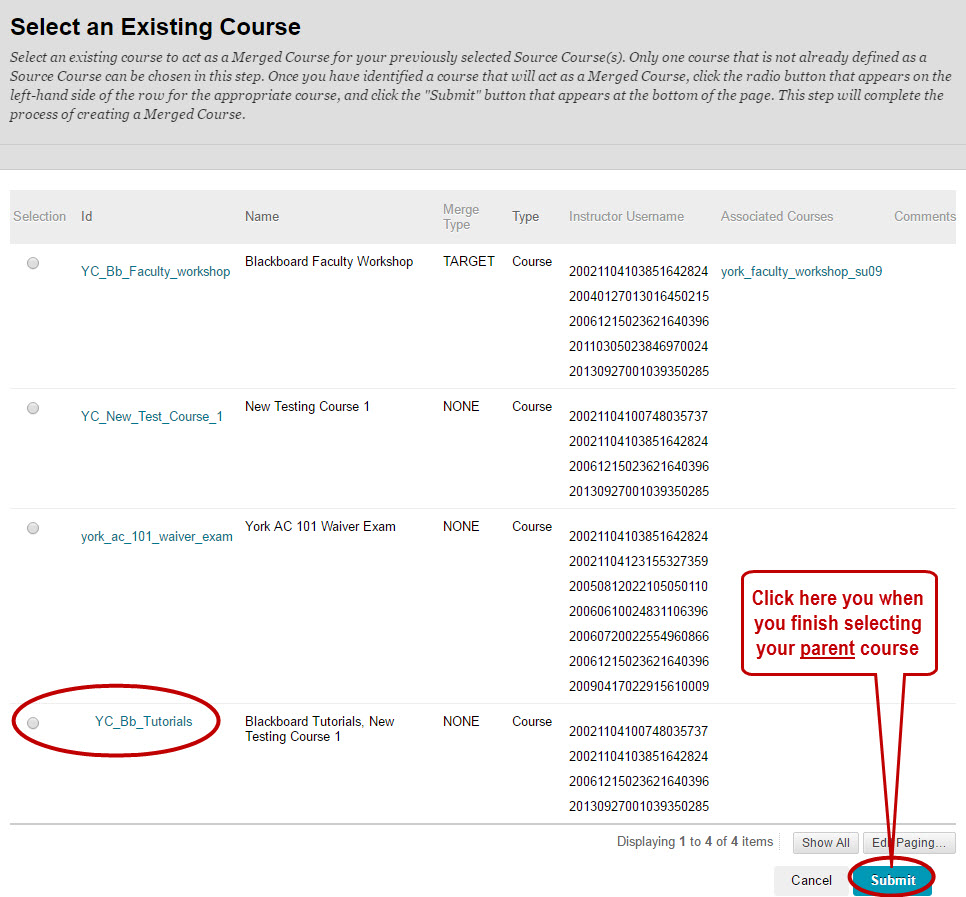Screen dimensions: 966x897
Task: Open the YC_Bb_Faculty_workshop course link
Action: (x=155, y=272)
